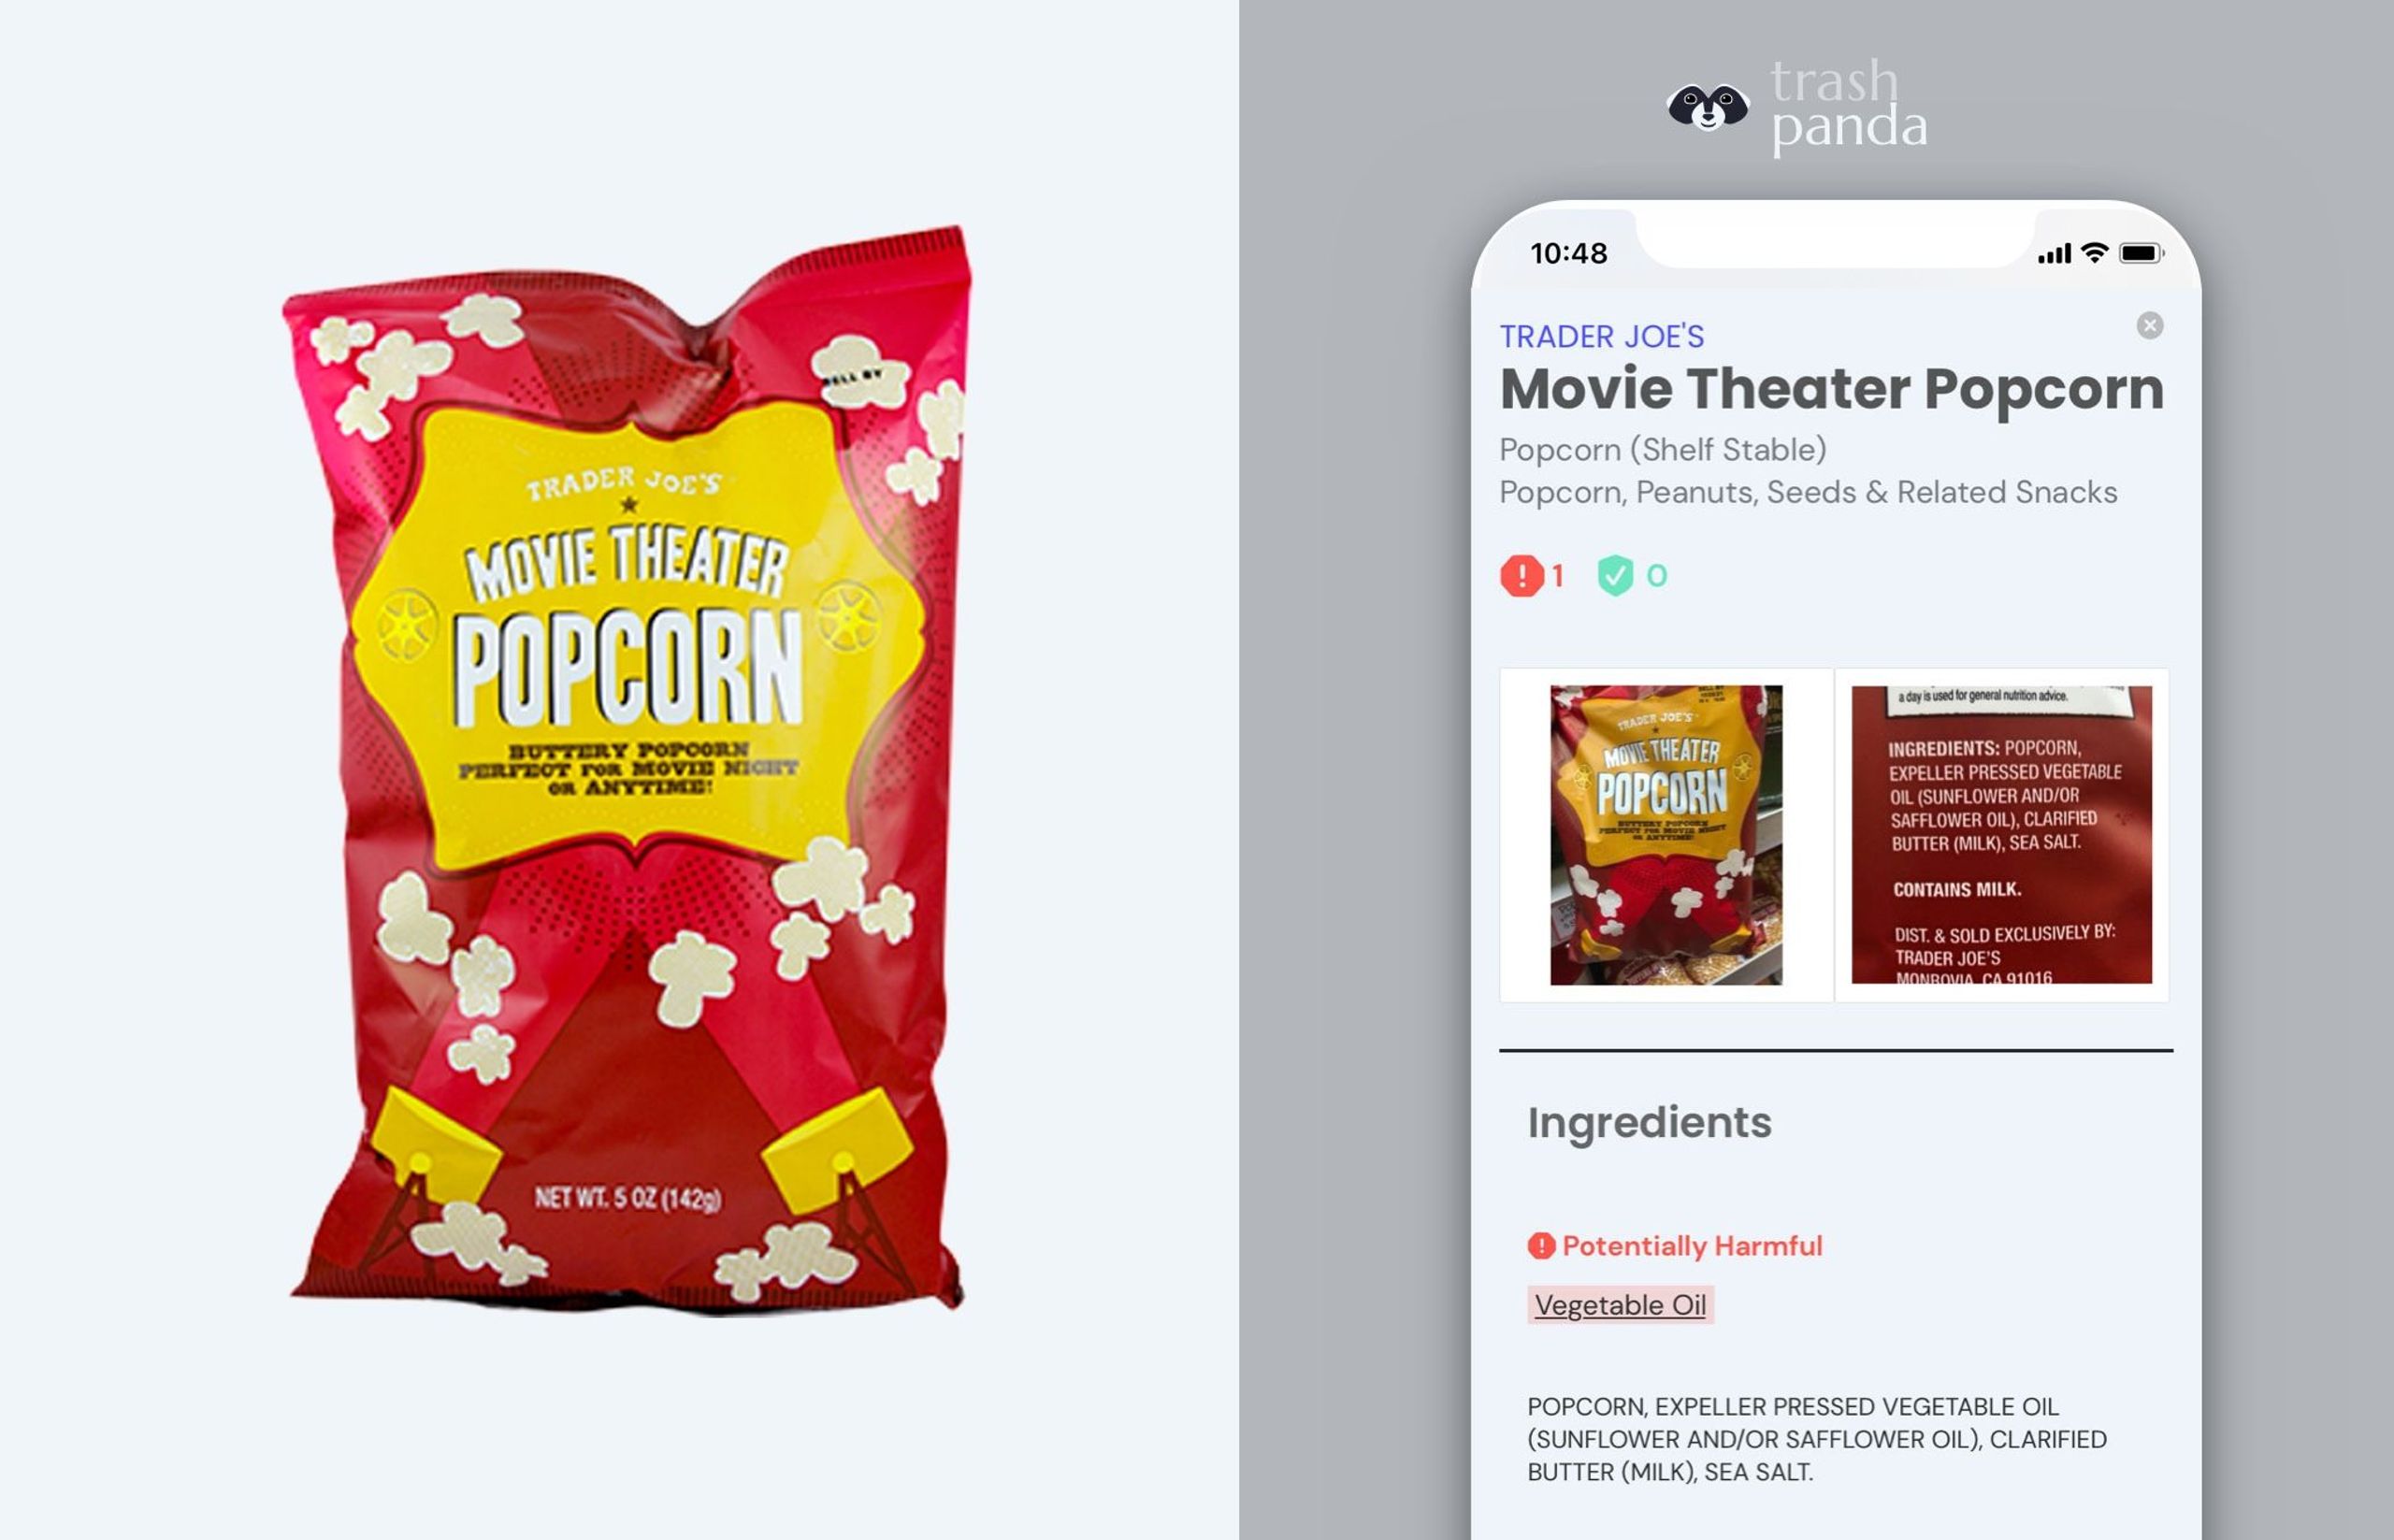
Task: Tap the cellular signal bars icon
Action: pos(2053,254)
